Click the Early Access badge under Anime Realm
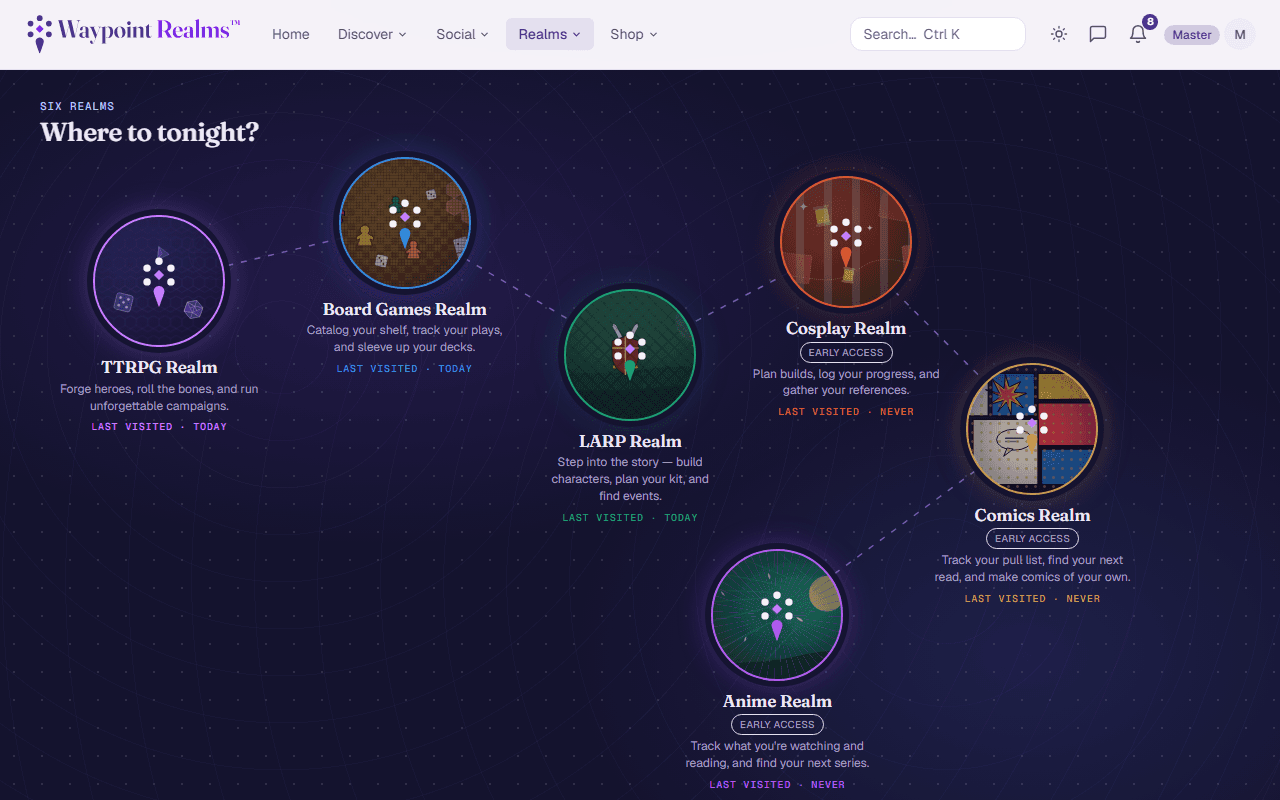The width and height of the screenshot is (1280, 800). point(777,724)
